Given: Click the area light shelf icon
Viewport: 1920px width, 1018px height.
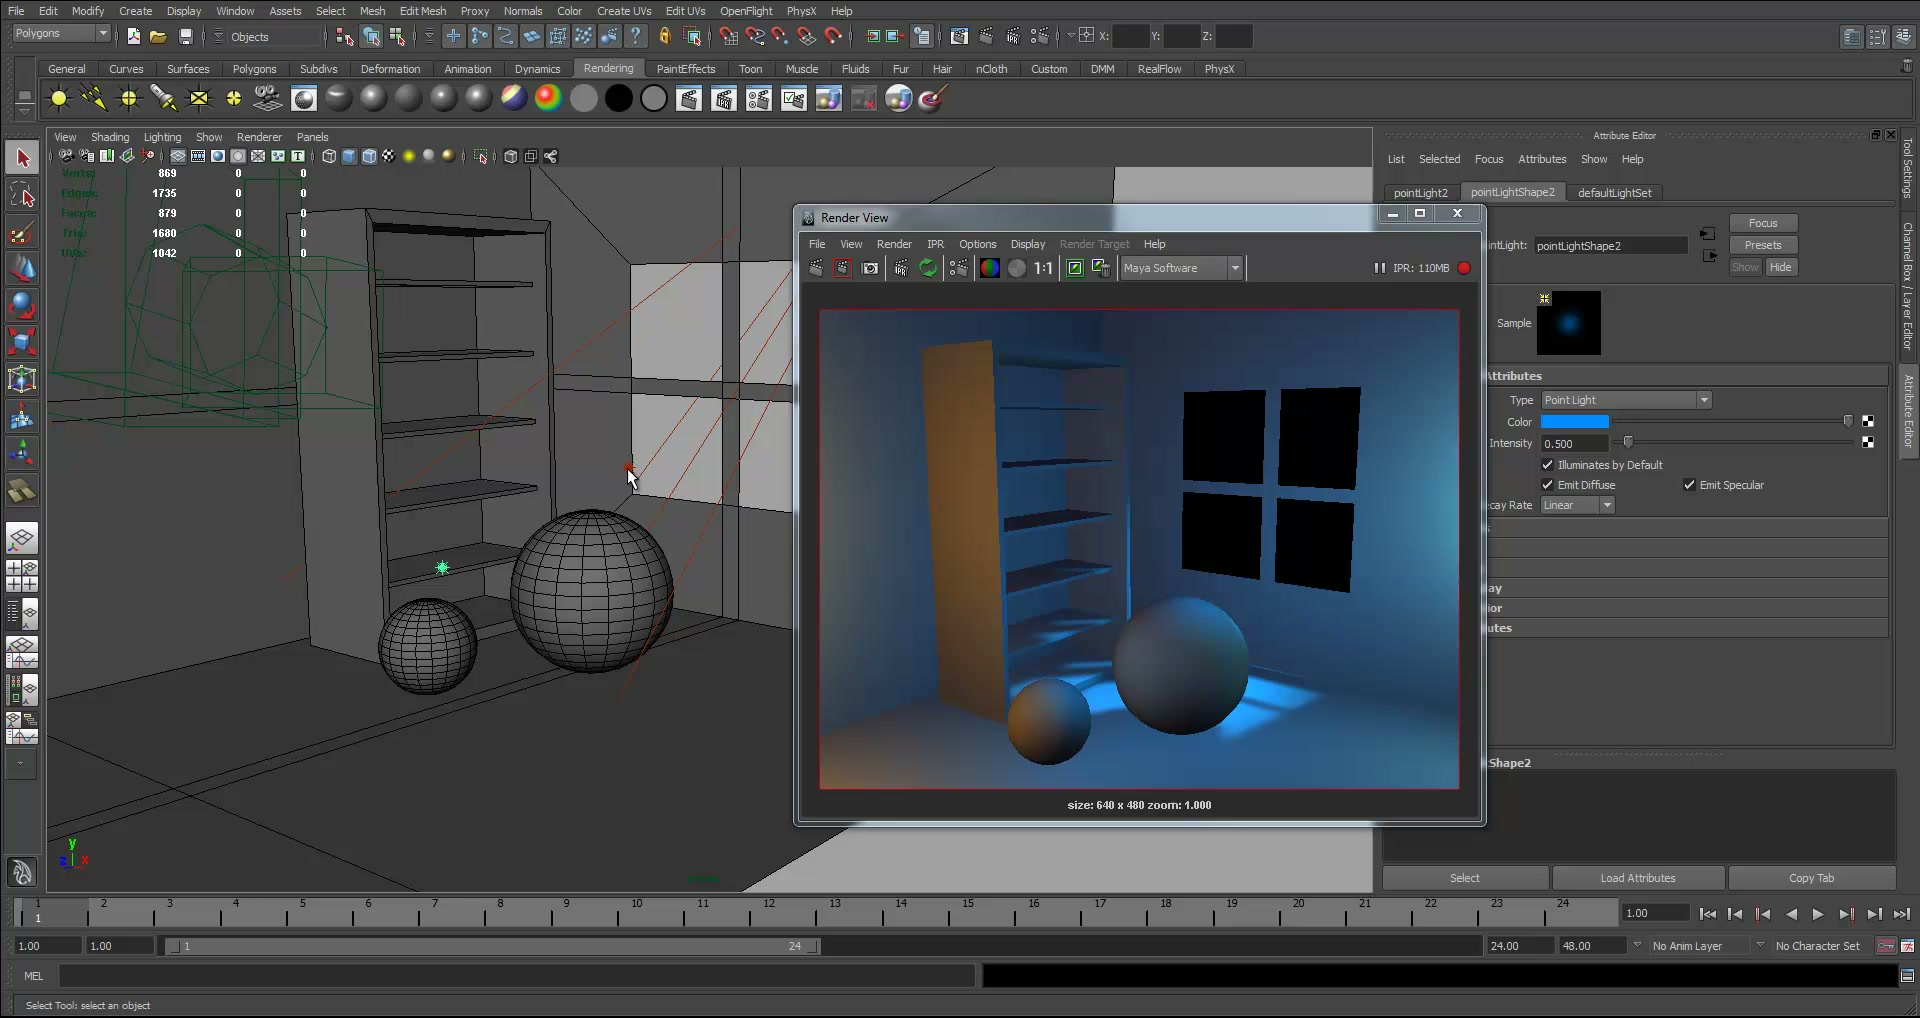Looking at the screenshot, I should [x=199, y=98].
